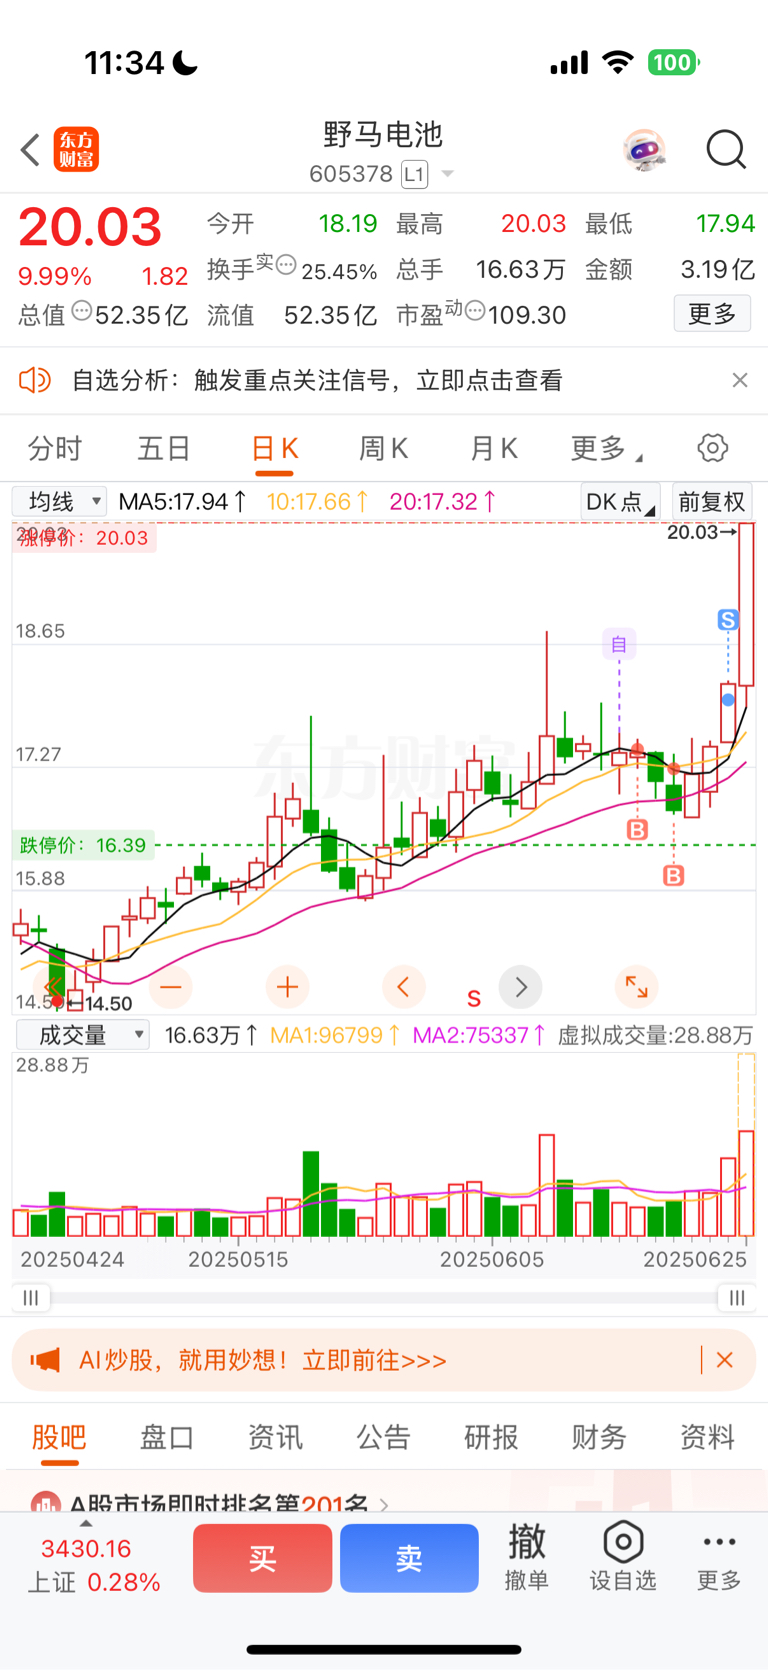Select 股吧 tab
The width and height of the screenshot is (768, 1670).
pyautogui.click(x=60, y=1438)
